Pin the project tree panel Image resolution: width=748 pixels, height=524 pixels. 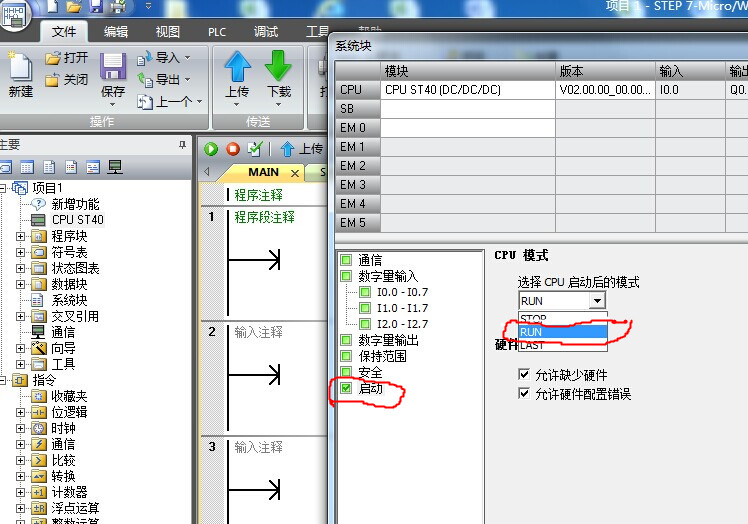click(x=182, y=145)
